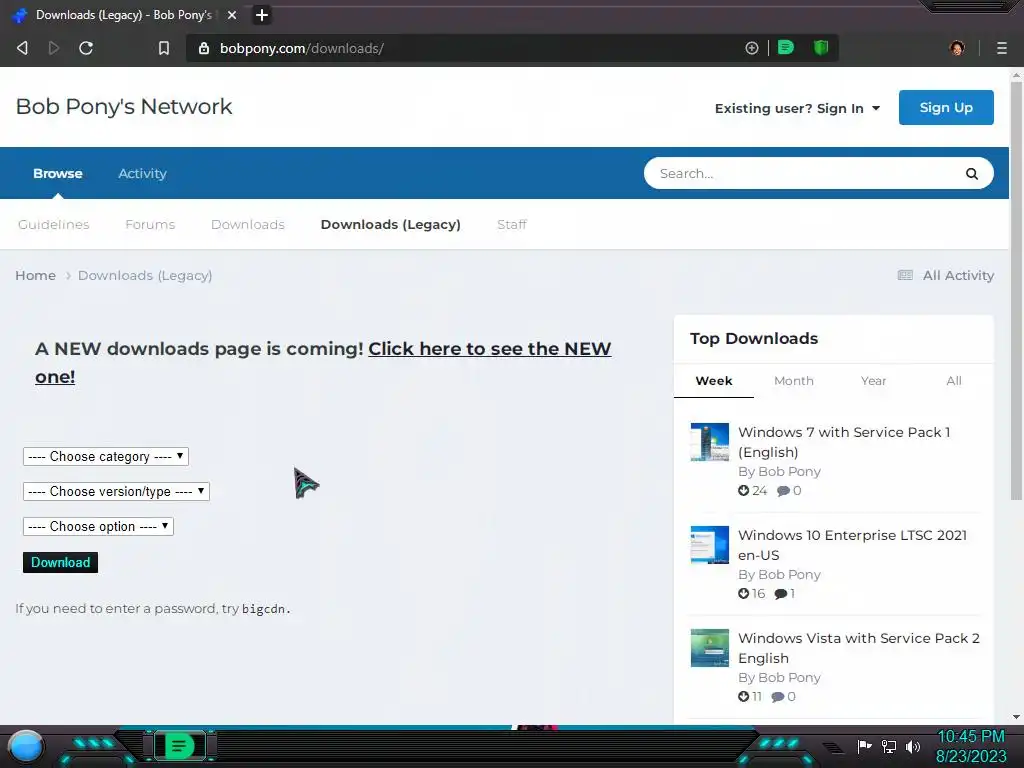The image size is (1024, 768).
Task: Click the padlock site security icon
Action: pos(204,48)
